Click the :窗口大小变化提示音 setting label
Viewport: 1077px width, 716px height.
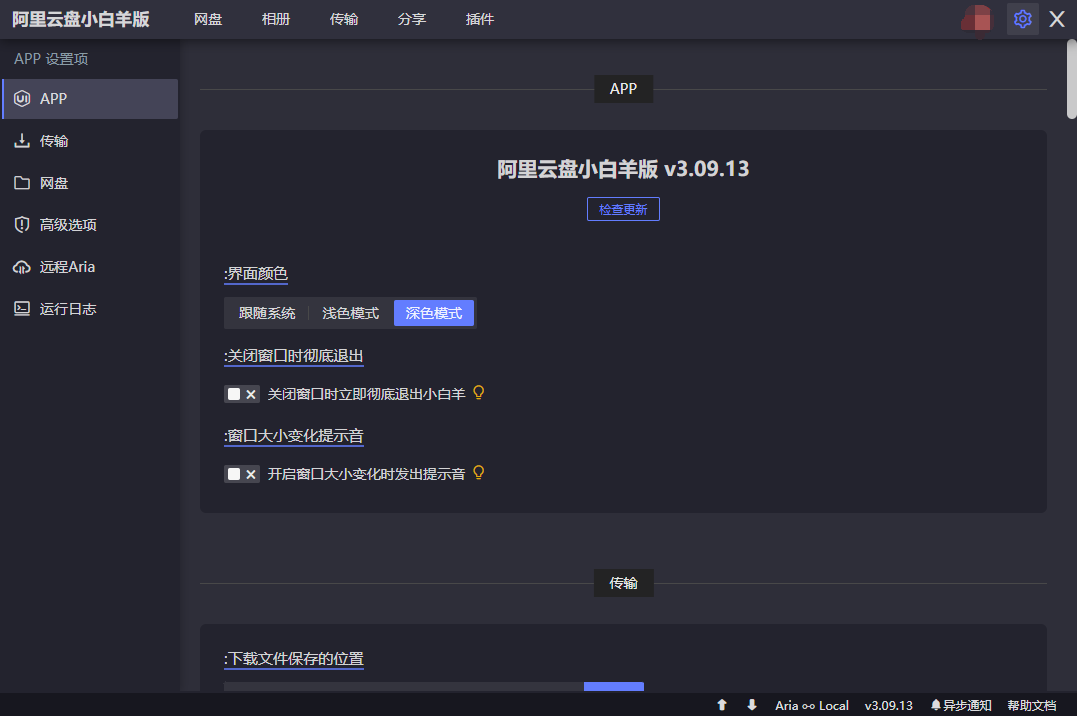[293, 436]
